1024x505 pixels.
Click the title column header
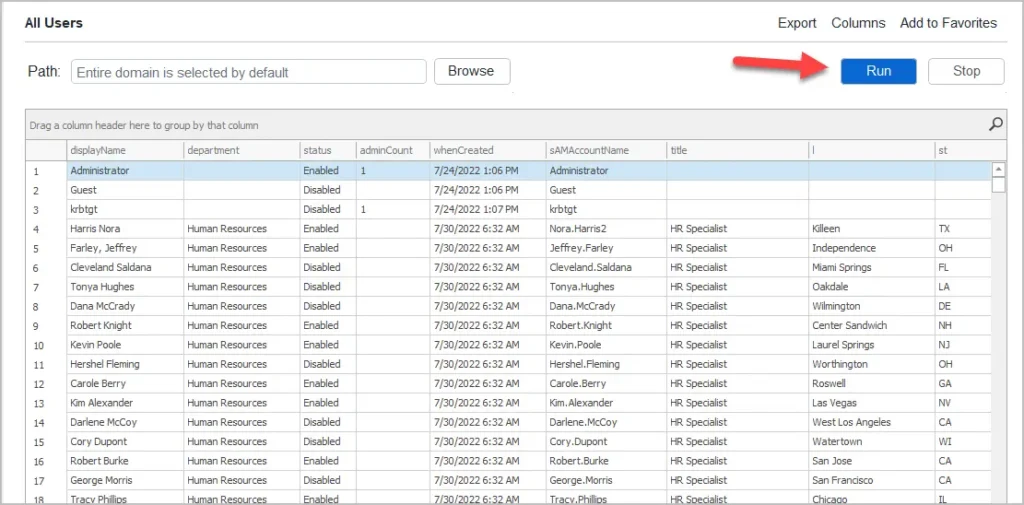pos(737,150)
